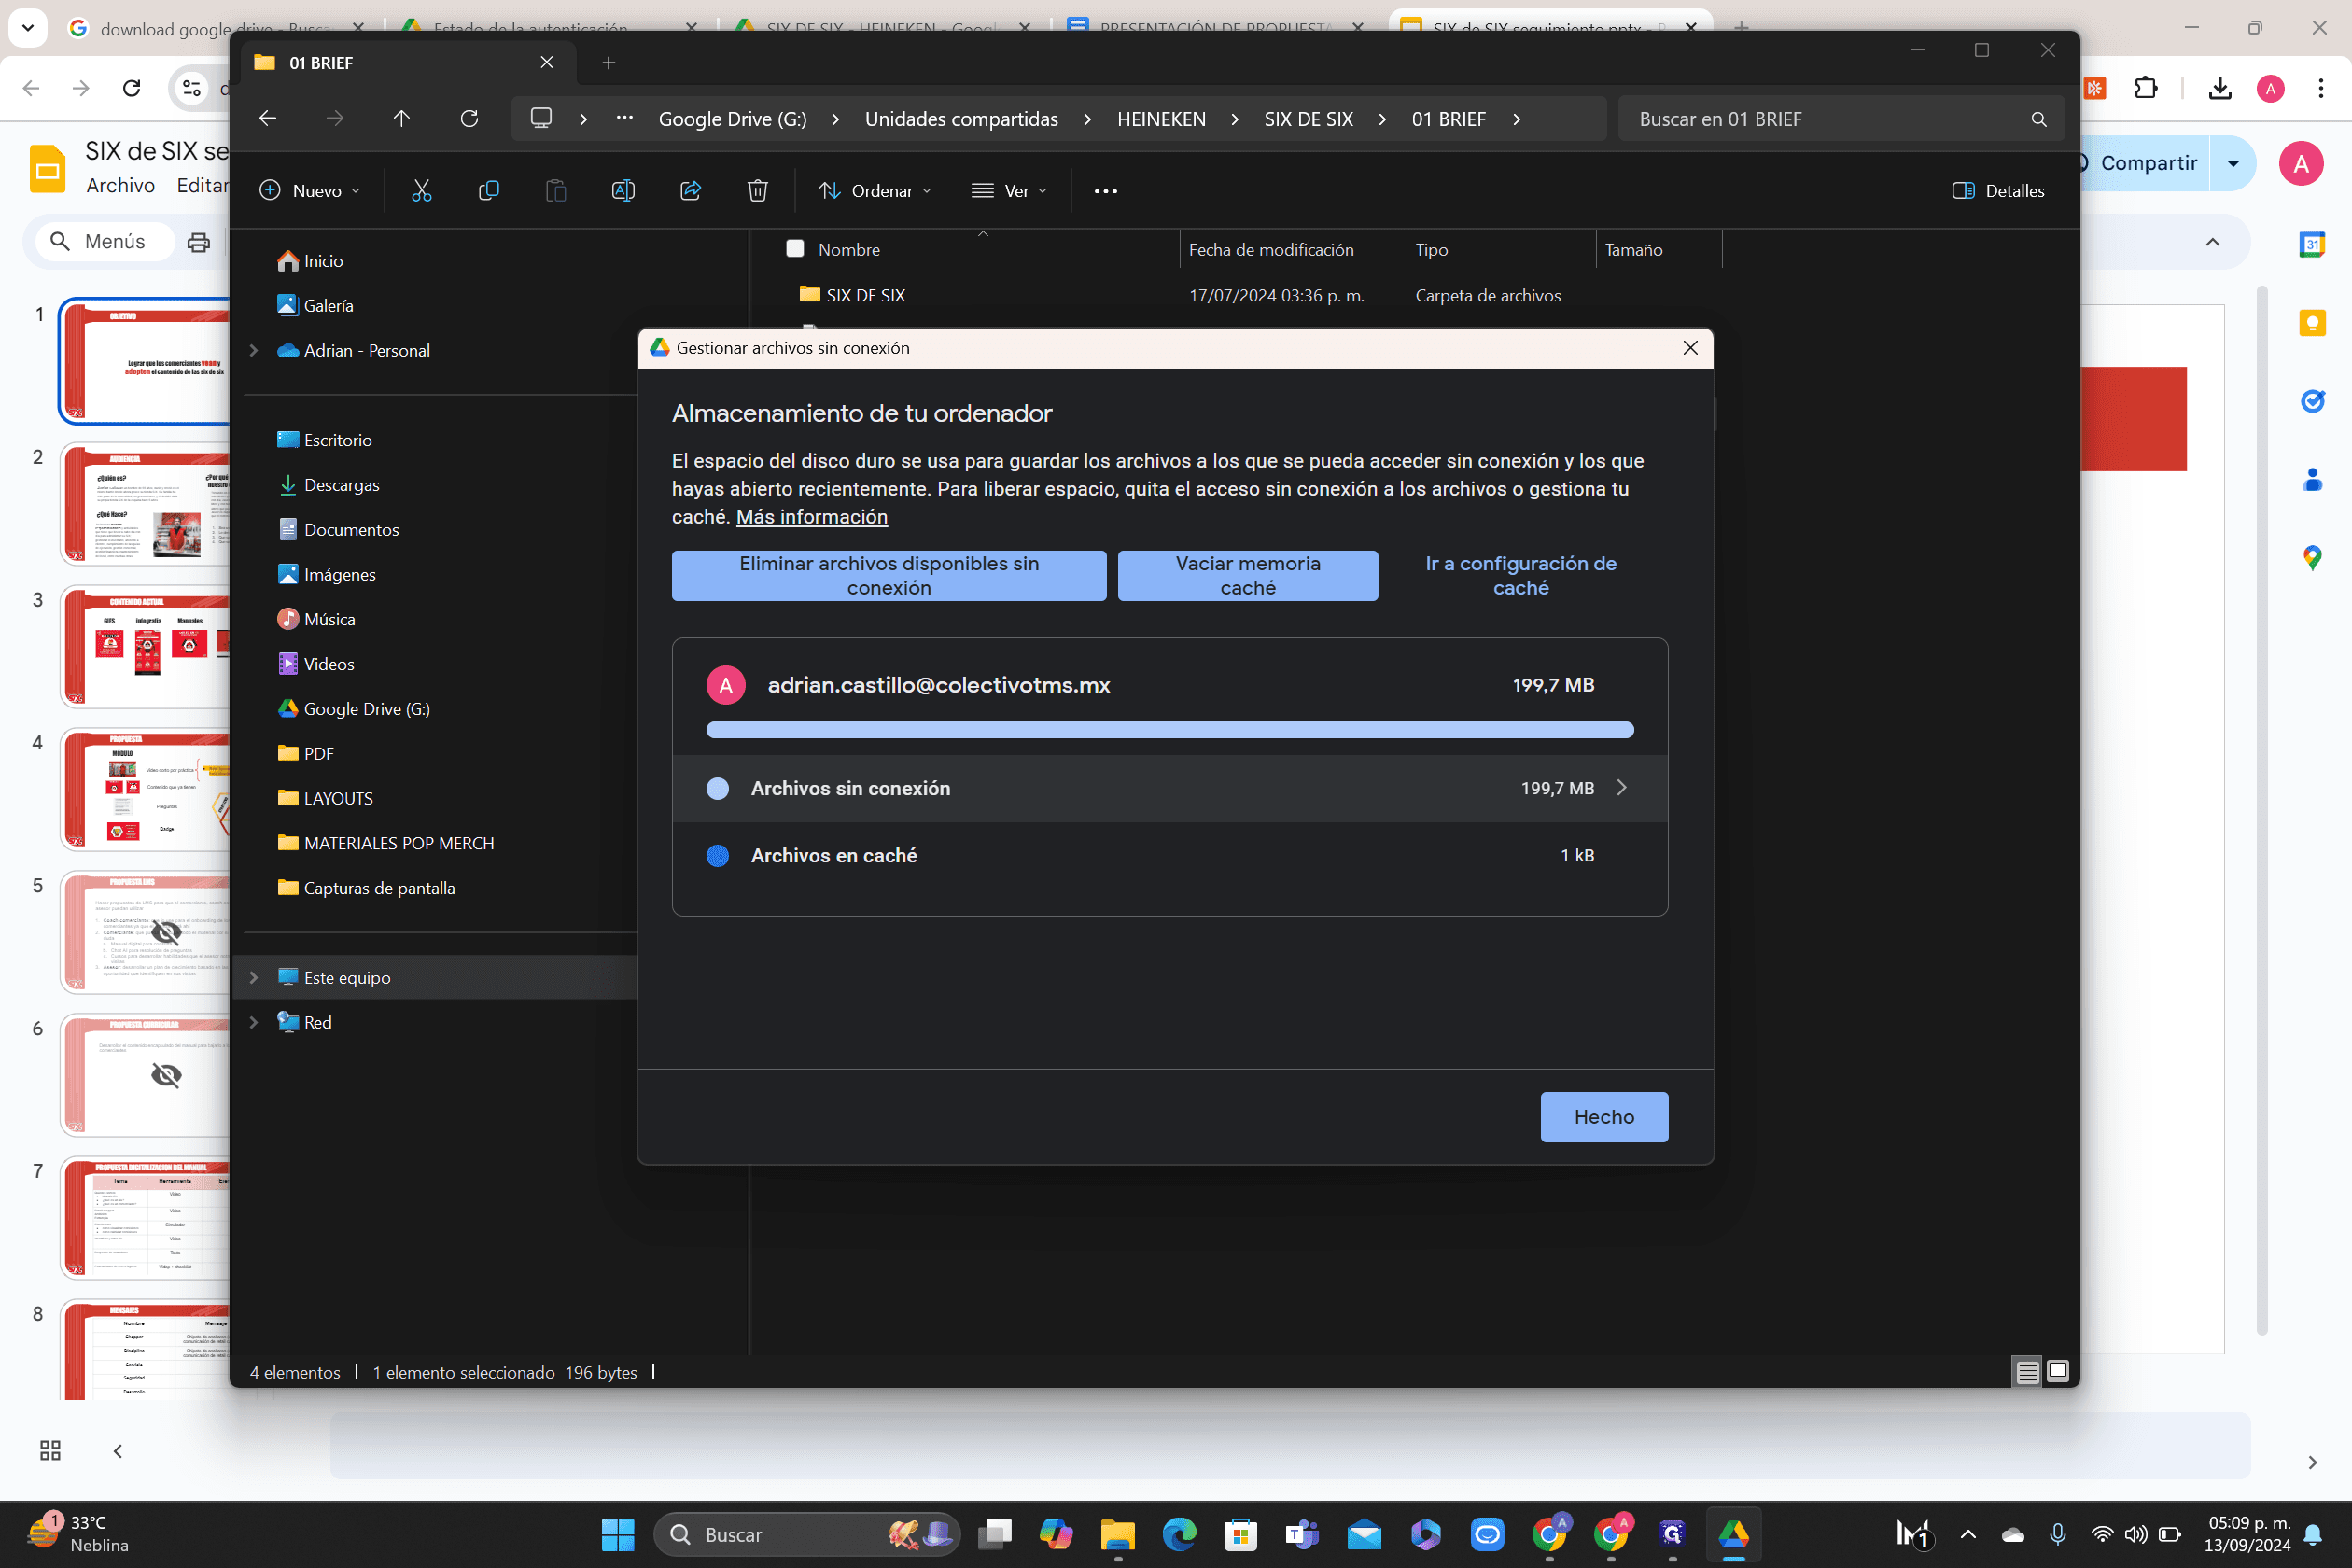Viewport: 2352px width, 1568px height.
Task: Click the search magnifier in Buscar en 01 BRIEF
Action: coord(2038,119)
